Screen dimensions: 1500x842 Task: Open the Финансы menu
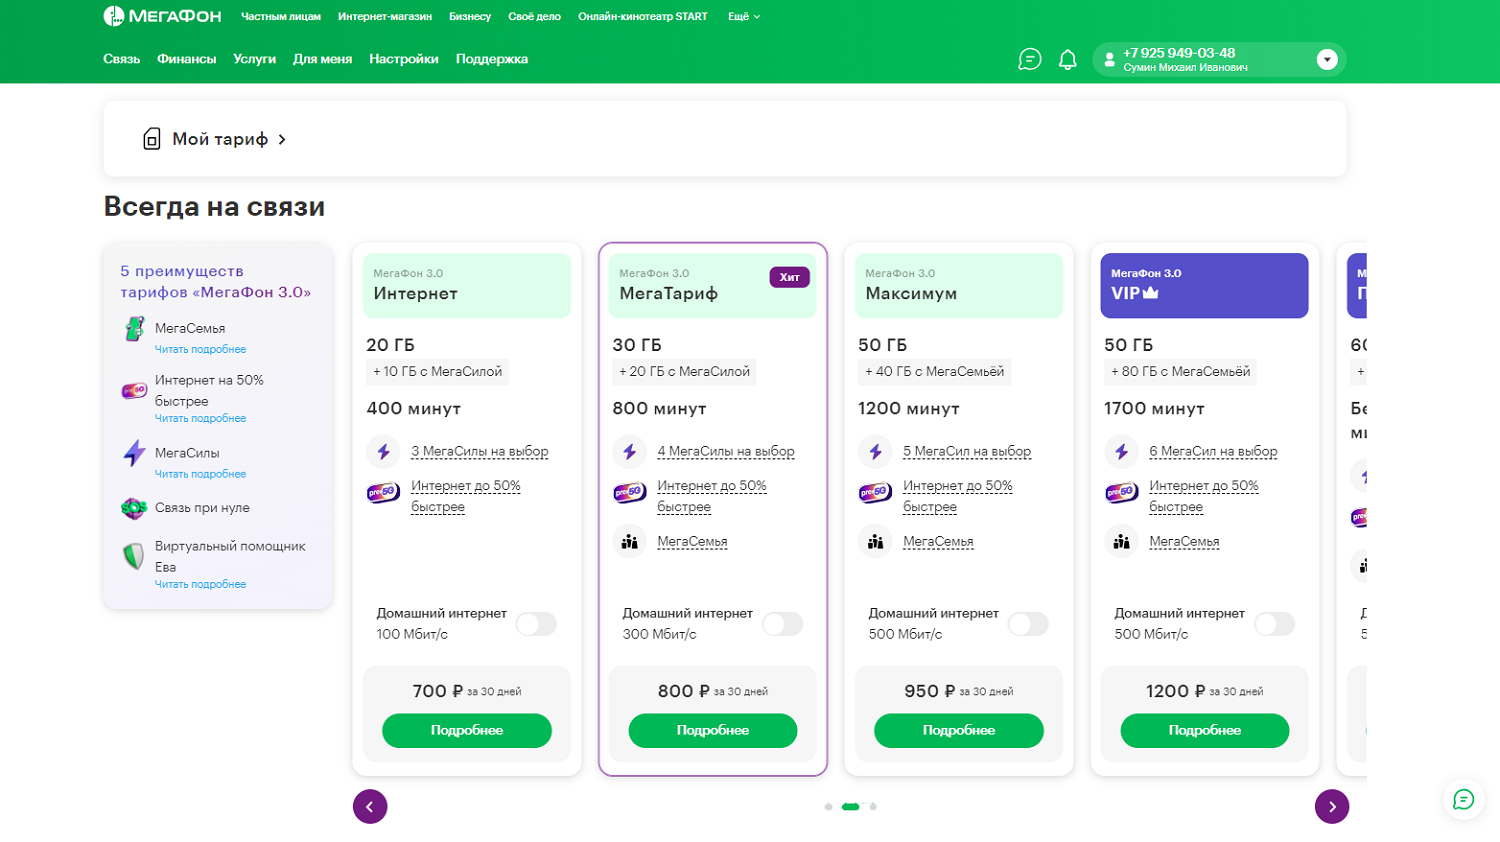pos(186,59)
